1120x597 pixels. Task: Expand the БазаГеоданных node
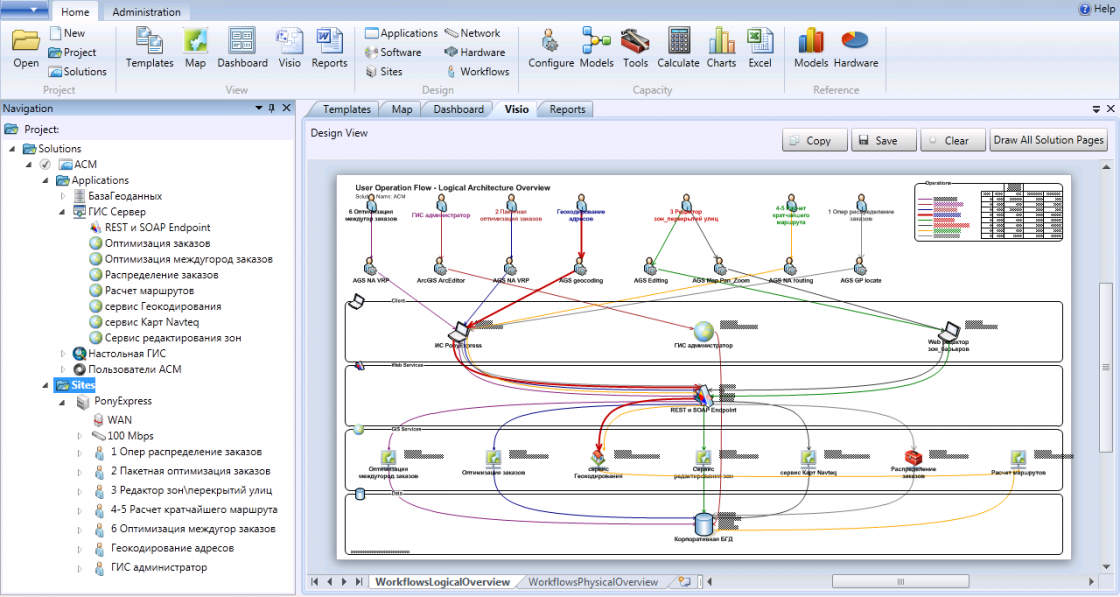pos(63,196)
